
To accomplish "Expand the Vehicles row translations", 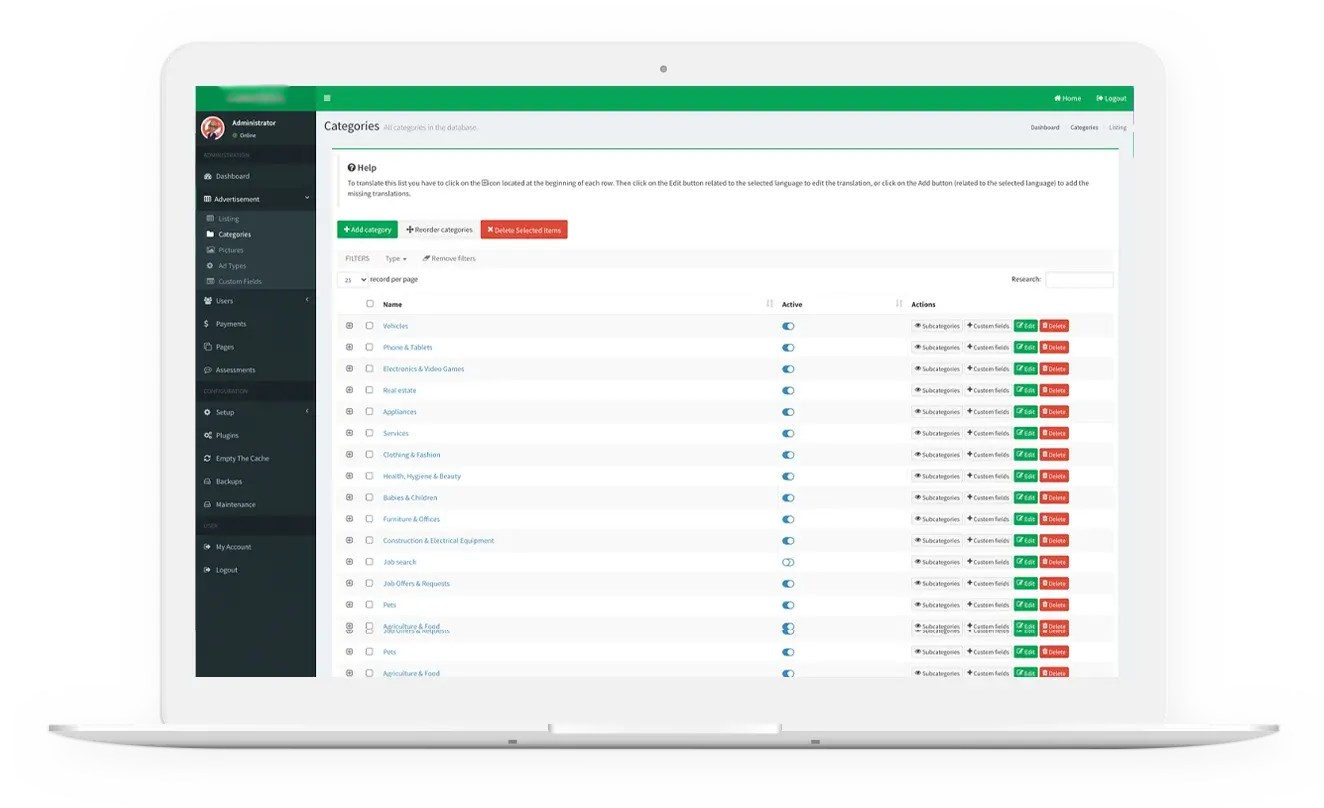I will coord(349,326).
